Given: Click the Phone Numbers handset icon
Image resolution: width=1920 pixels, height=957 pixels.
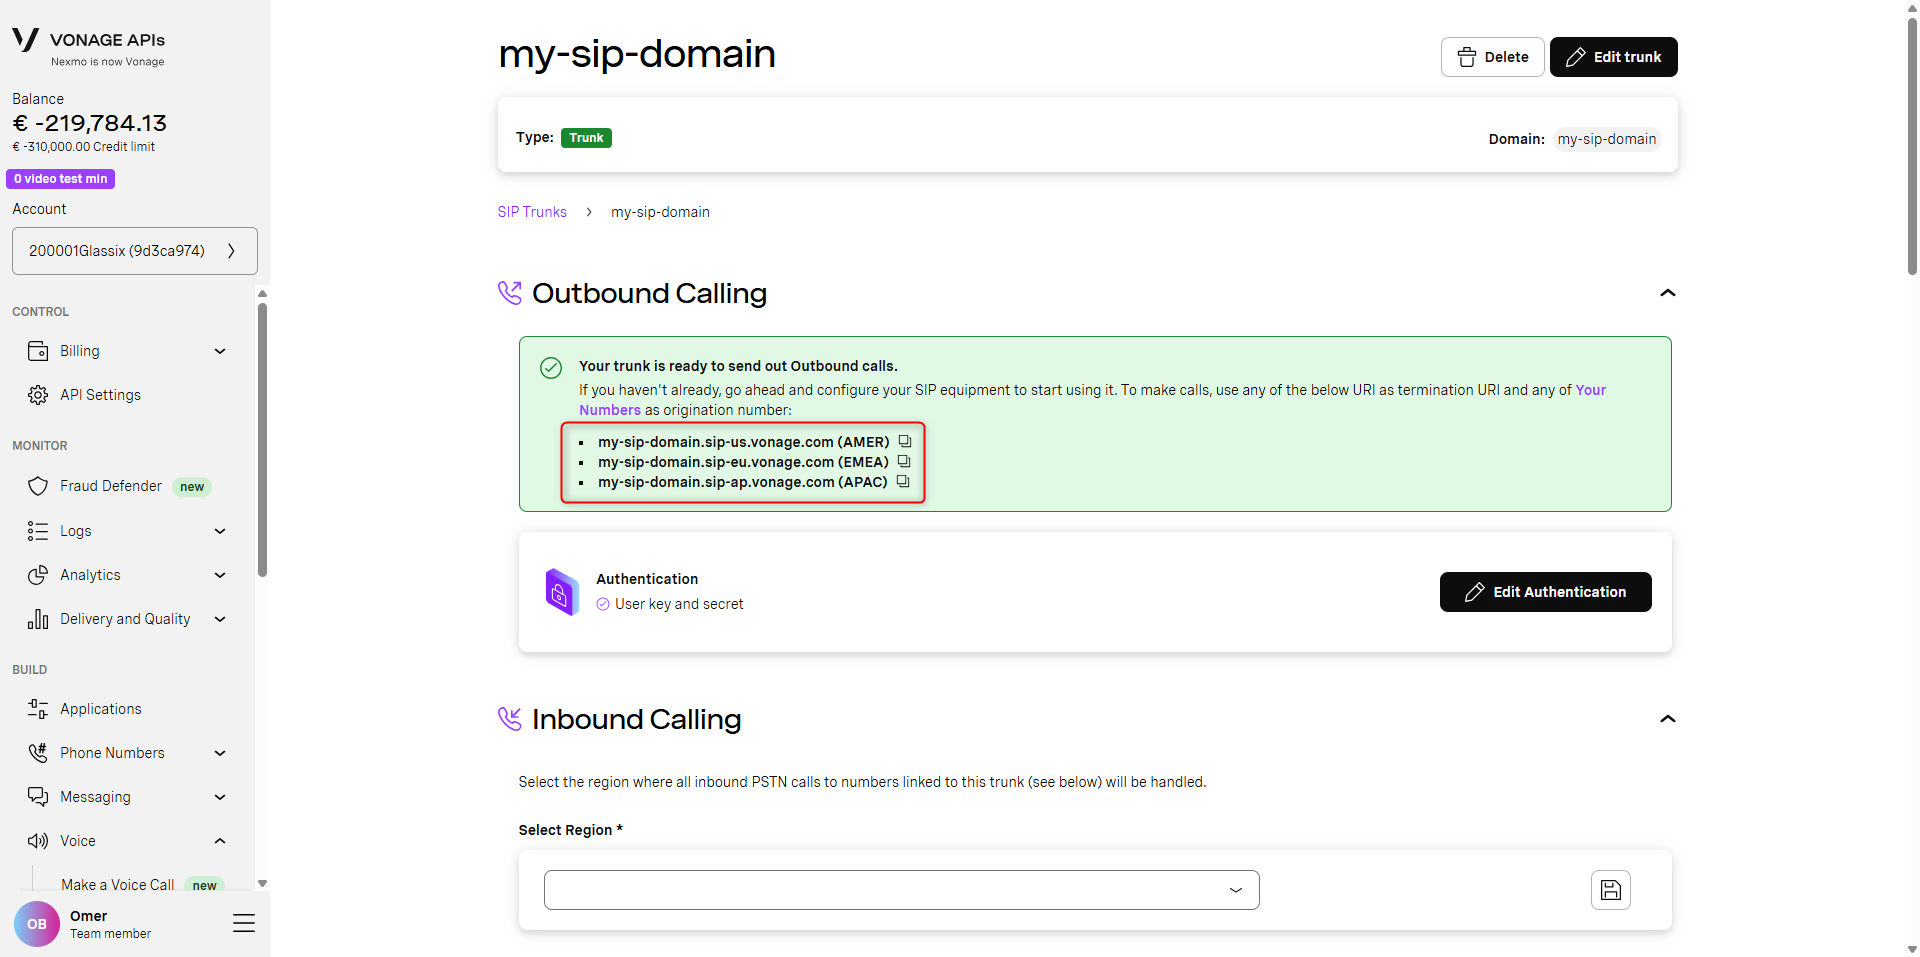Looking at the screenshot, I should coord(38,753).
